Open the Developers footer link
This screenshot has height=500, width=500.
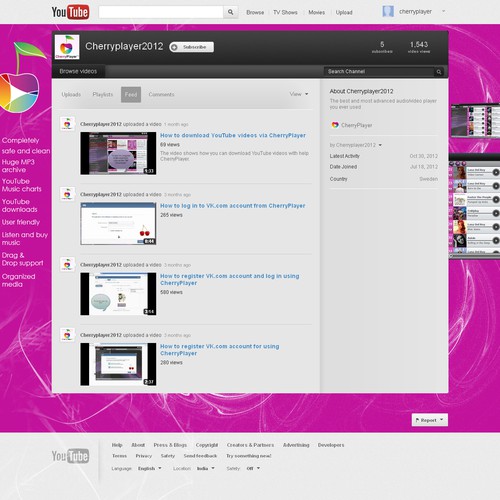point(331,445)
